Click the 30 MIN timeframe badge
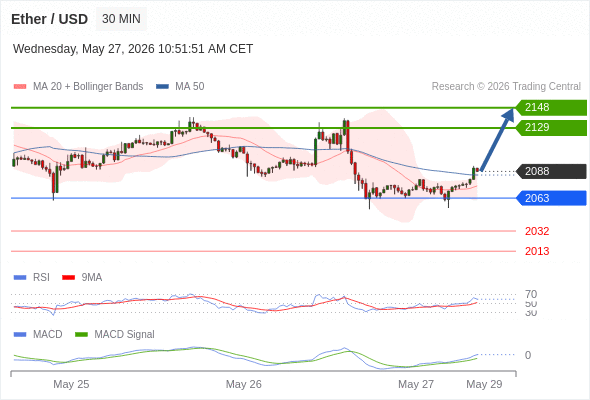590x400 pixels. point(121,19)
